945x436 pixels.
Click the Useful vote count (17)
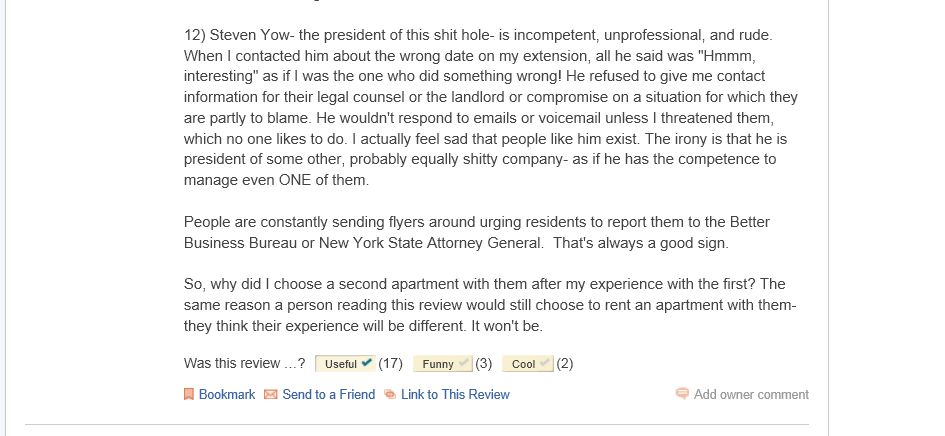(x=391, y=364)
